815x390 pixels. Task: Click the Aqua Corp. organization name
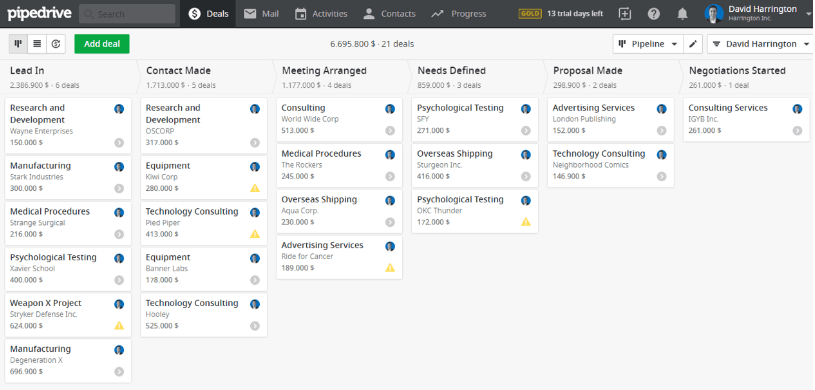[x=300, y=211]
